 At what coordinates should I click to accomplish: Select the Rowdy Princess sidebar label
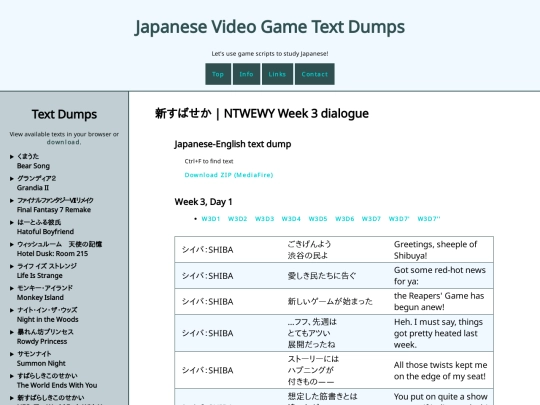click(x=42, y=342)
